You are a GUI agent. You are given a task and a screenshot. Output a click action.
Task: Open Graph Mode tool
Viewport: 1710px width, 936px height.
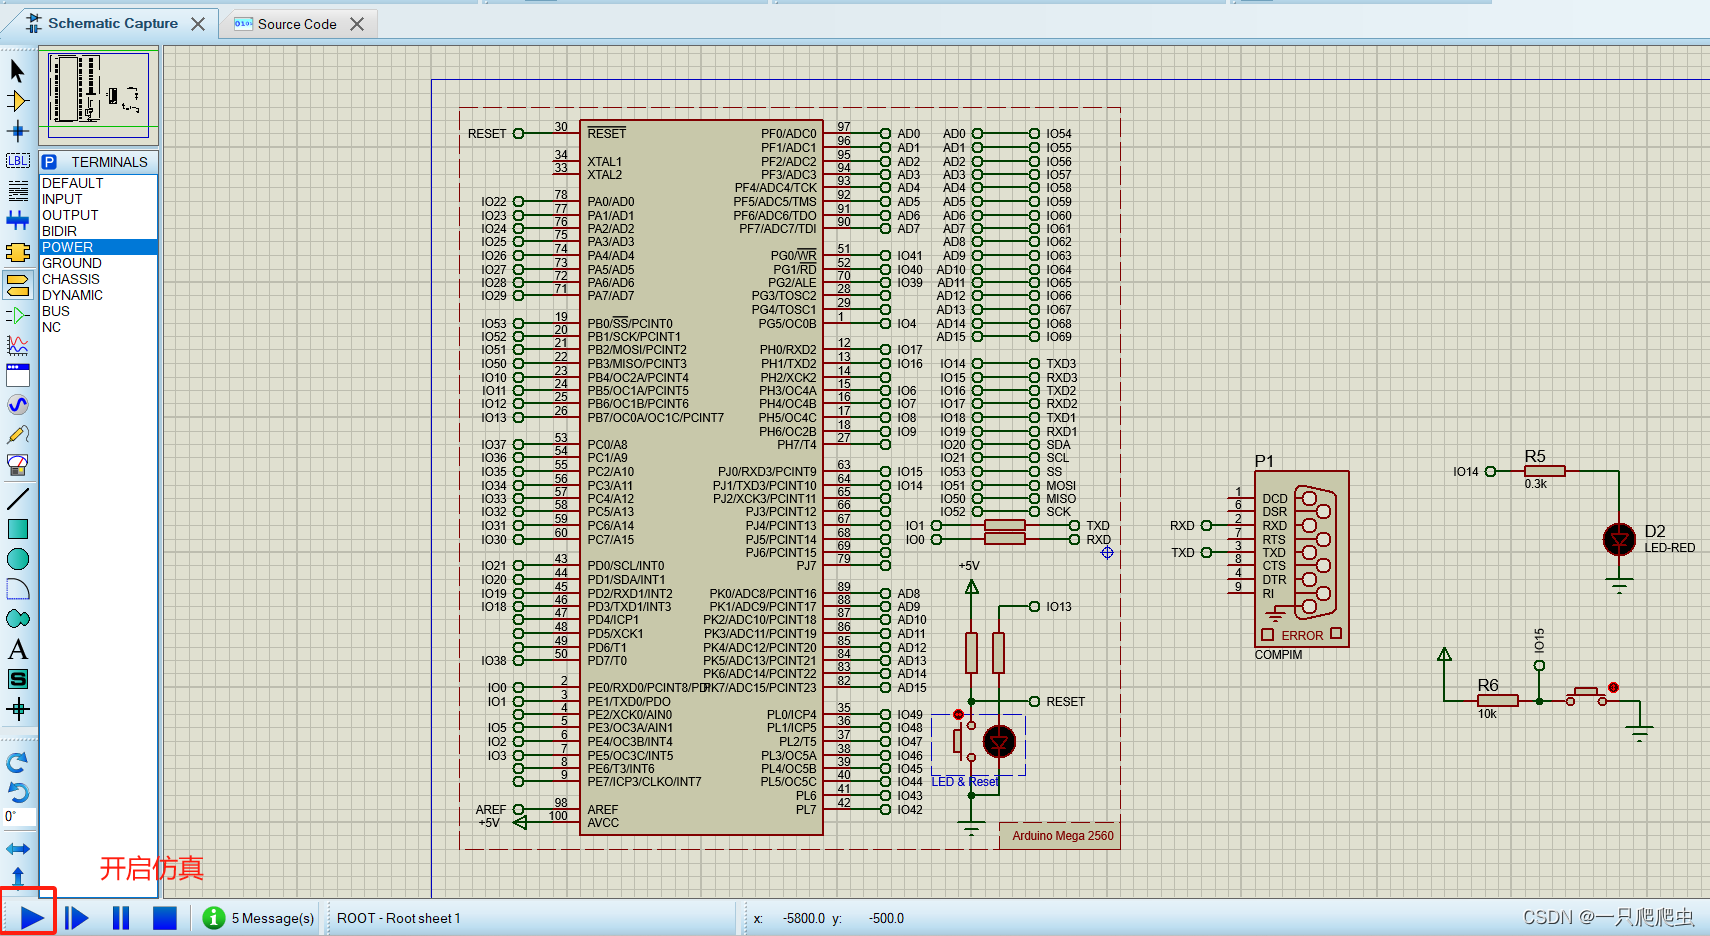click(17, 346)
